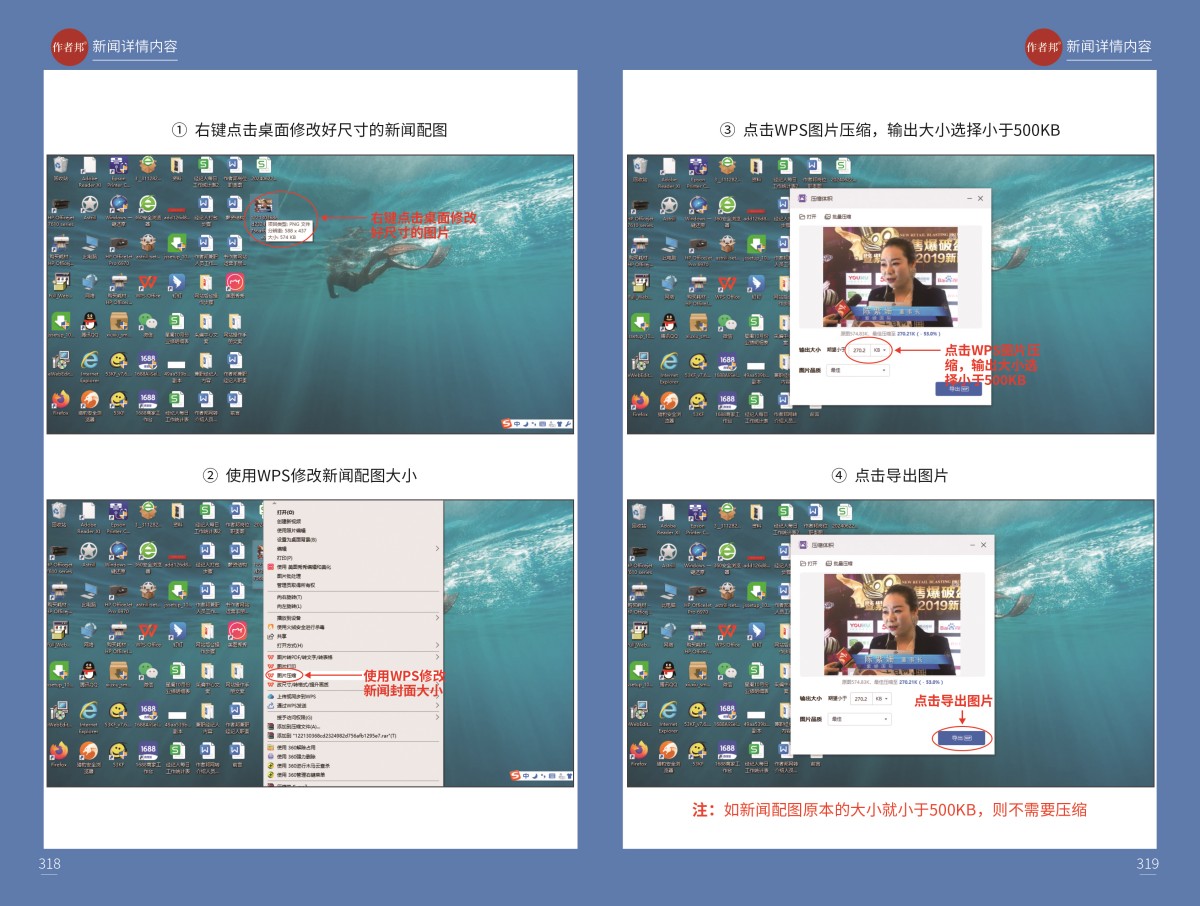Viewport: 1200px width, 906px height.
Task: Click Sogou input method icon in step ① tray
Action: click(508, 424)
